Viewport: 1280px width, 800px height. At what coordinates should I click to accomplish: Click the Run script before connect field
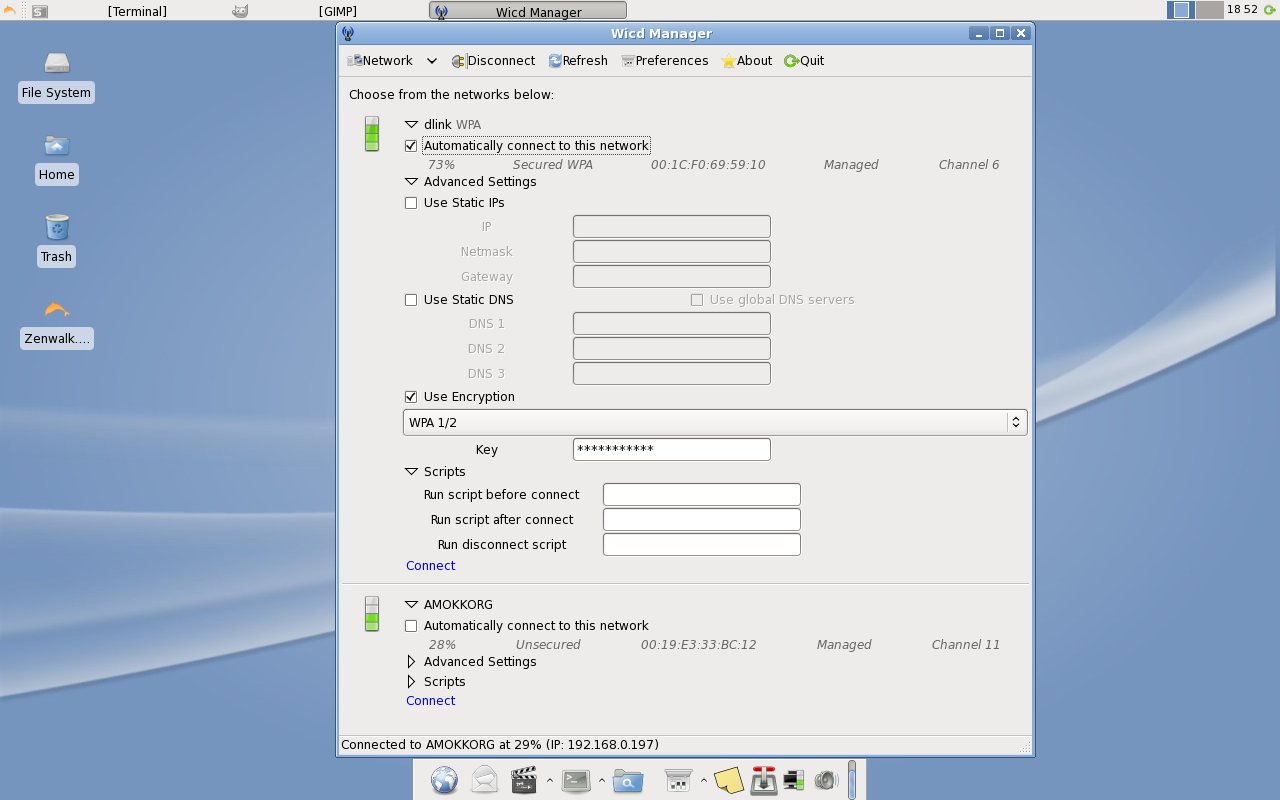[702, 495]
